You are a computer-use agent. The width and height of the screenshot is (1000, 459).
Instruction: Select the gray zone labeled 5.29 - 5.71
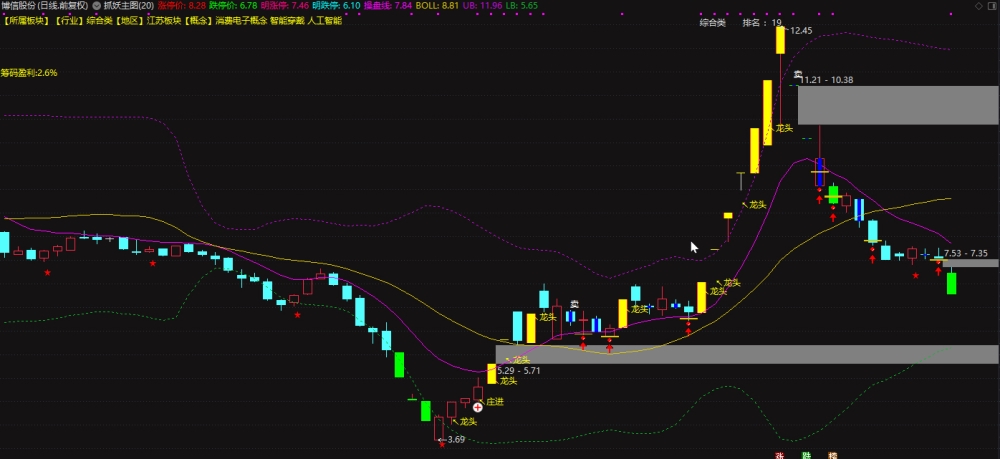(747, 354)
